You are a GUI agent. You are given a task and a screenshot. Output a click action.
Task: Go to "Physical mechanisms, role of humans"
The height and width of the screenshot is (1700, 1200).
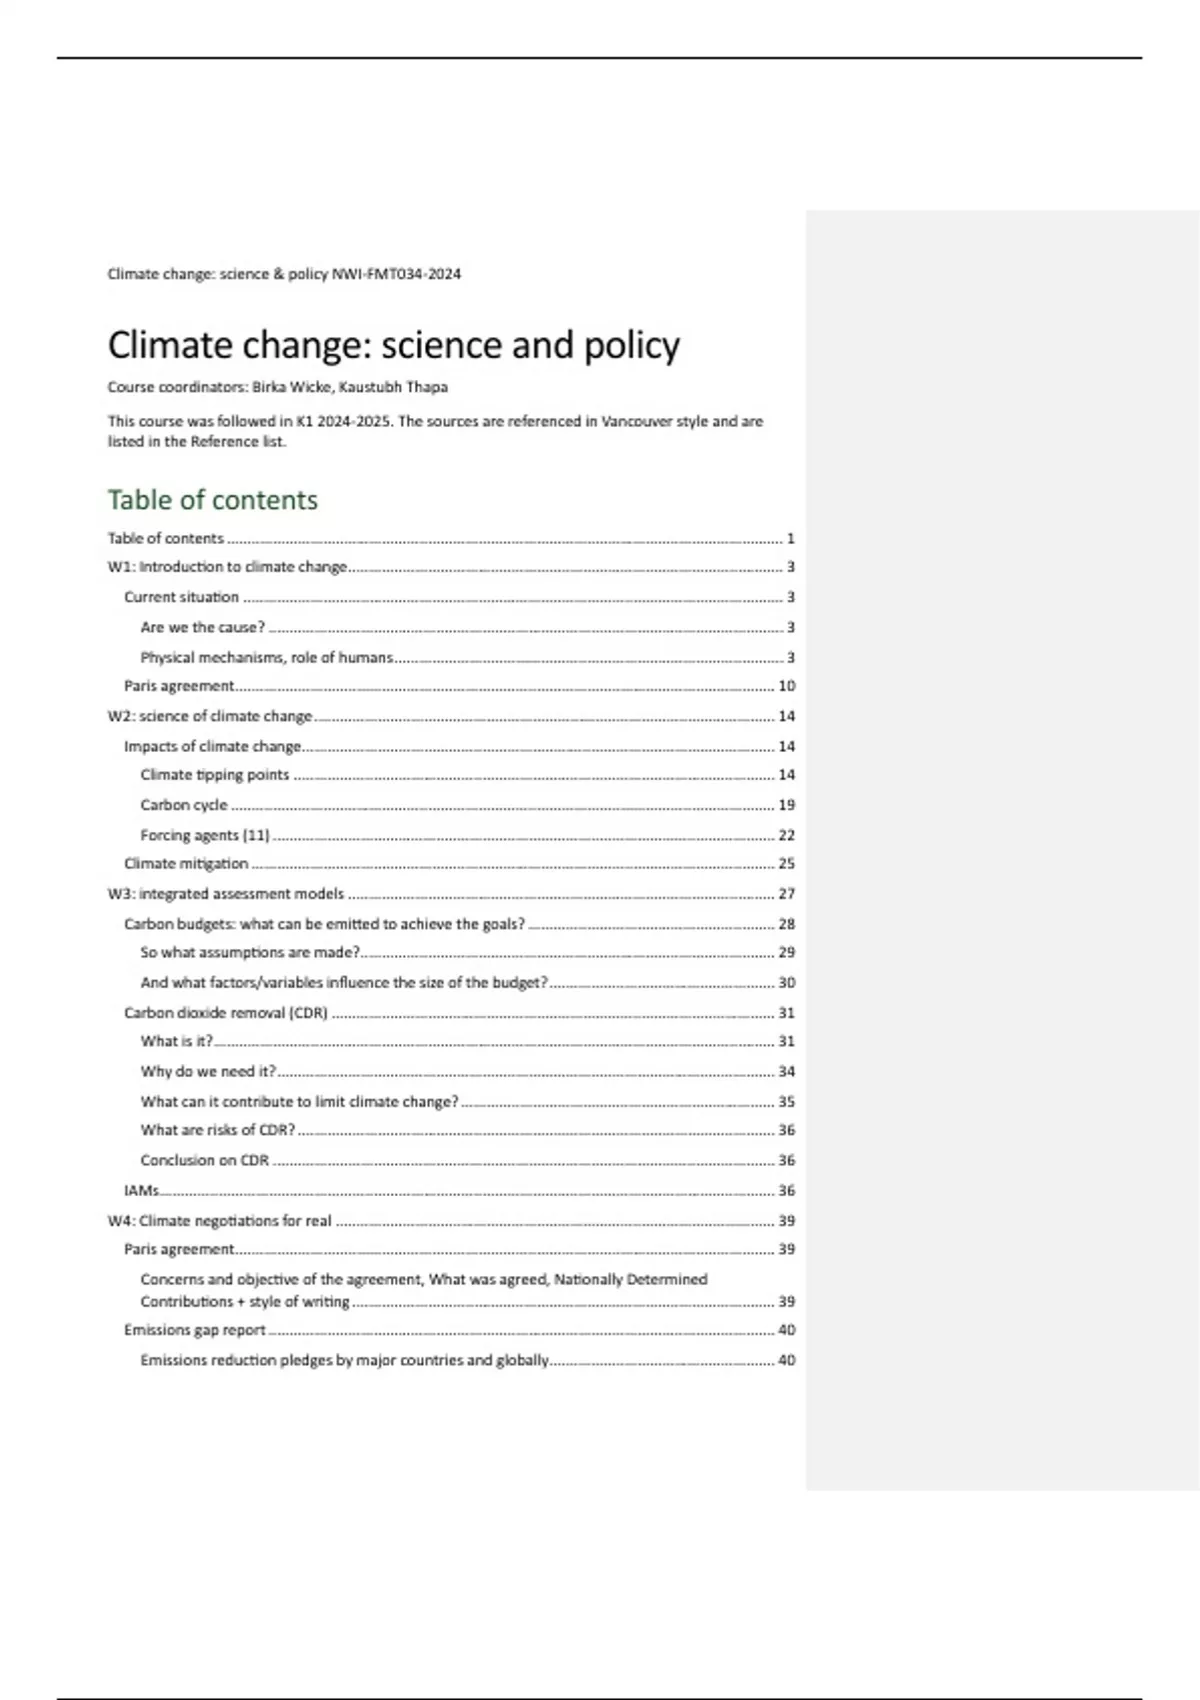click(x=266, y=657)
